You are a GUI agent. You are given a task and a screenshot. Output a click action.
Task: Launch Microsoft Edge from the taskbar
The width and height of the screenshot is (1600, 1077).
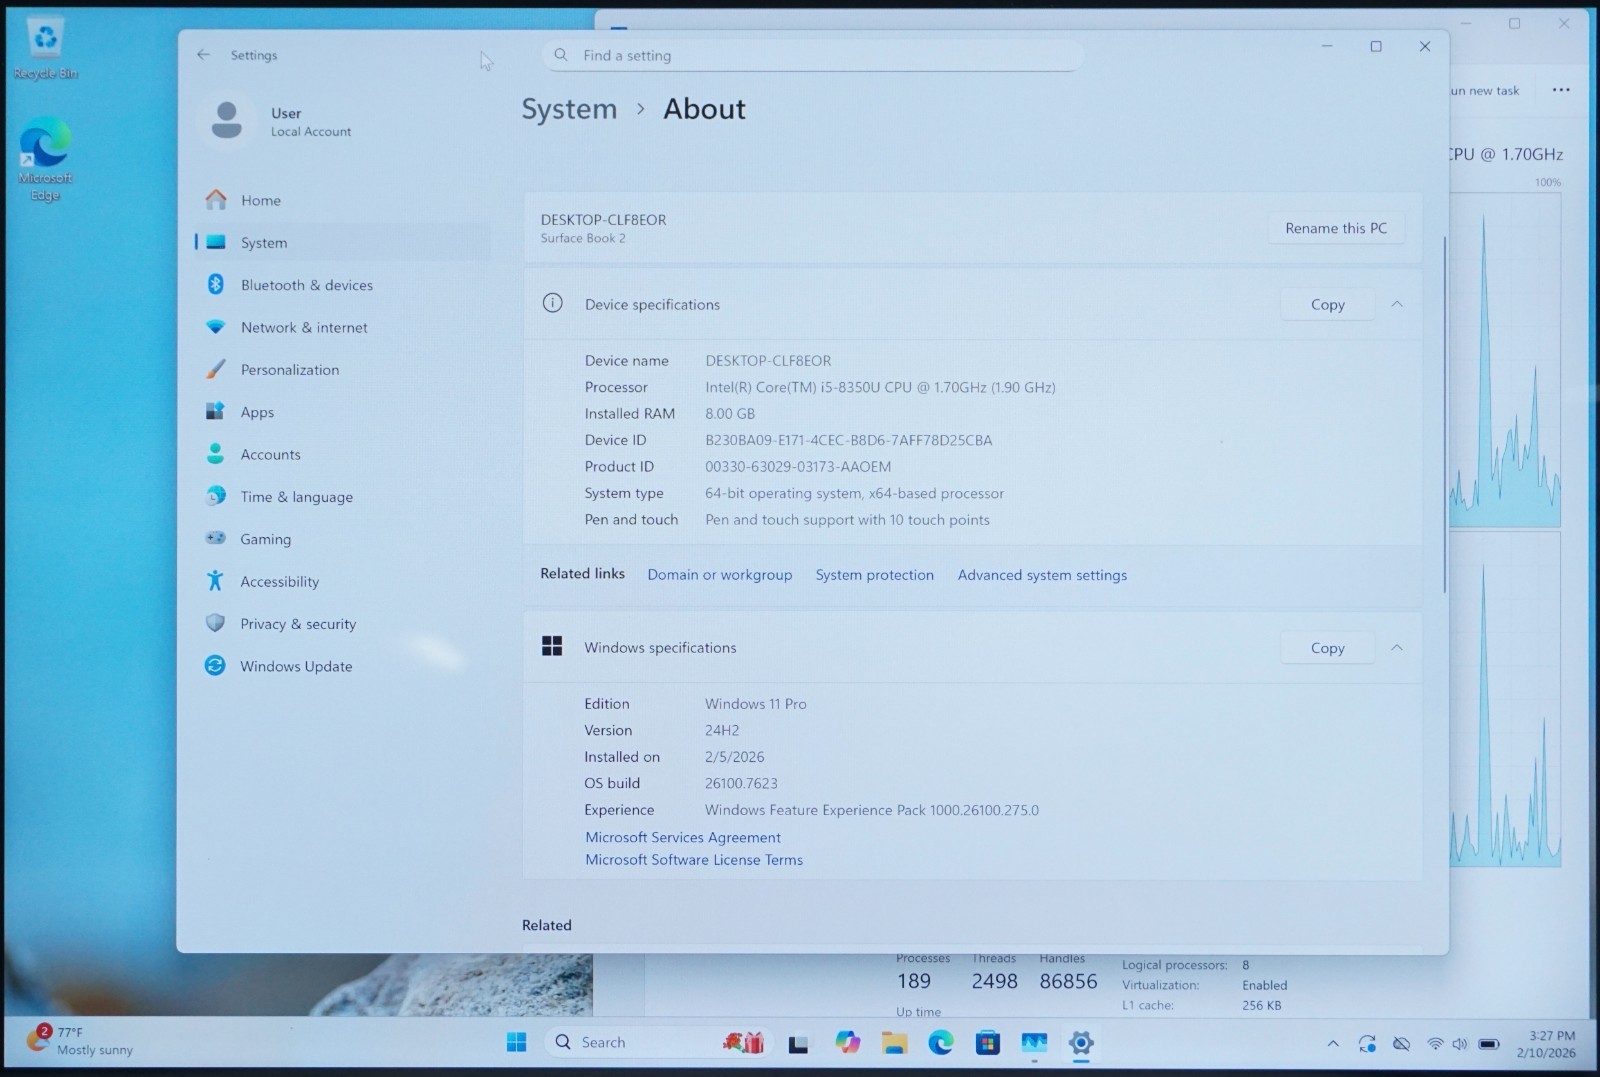pos(941,1042)
